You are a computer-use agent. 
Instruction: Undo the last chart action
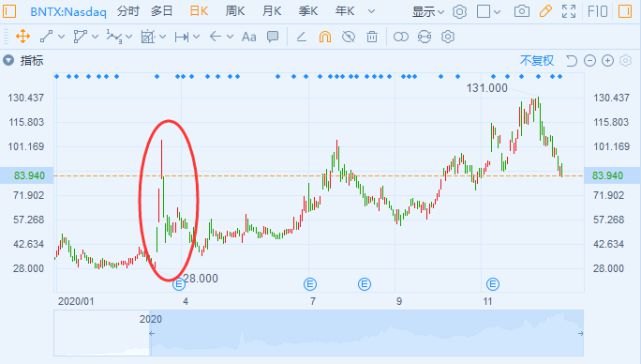[x=571, y=61]
